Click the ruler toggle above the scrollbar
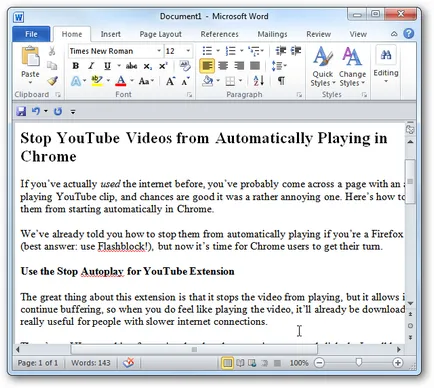The height and width of the screenshot is (388, 434). pyautogui.click(x=410, y=129)
